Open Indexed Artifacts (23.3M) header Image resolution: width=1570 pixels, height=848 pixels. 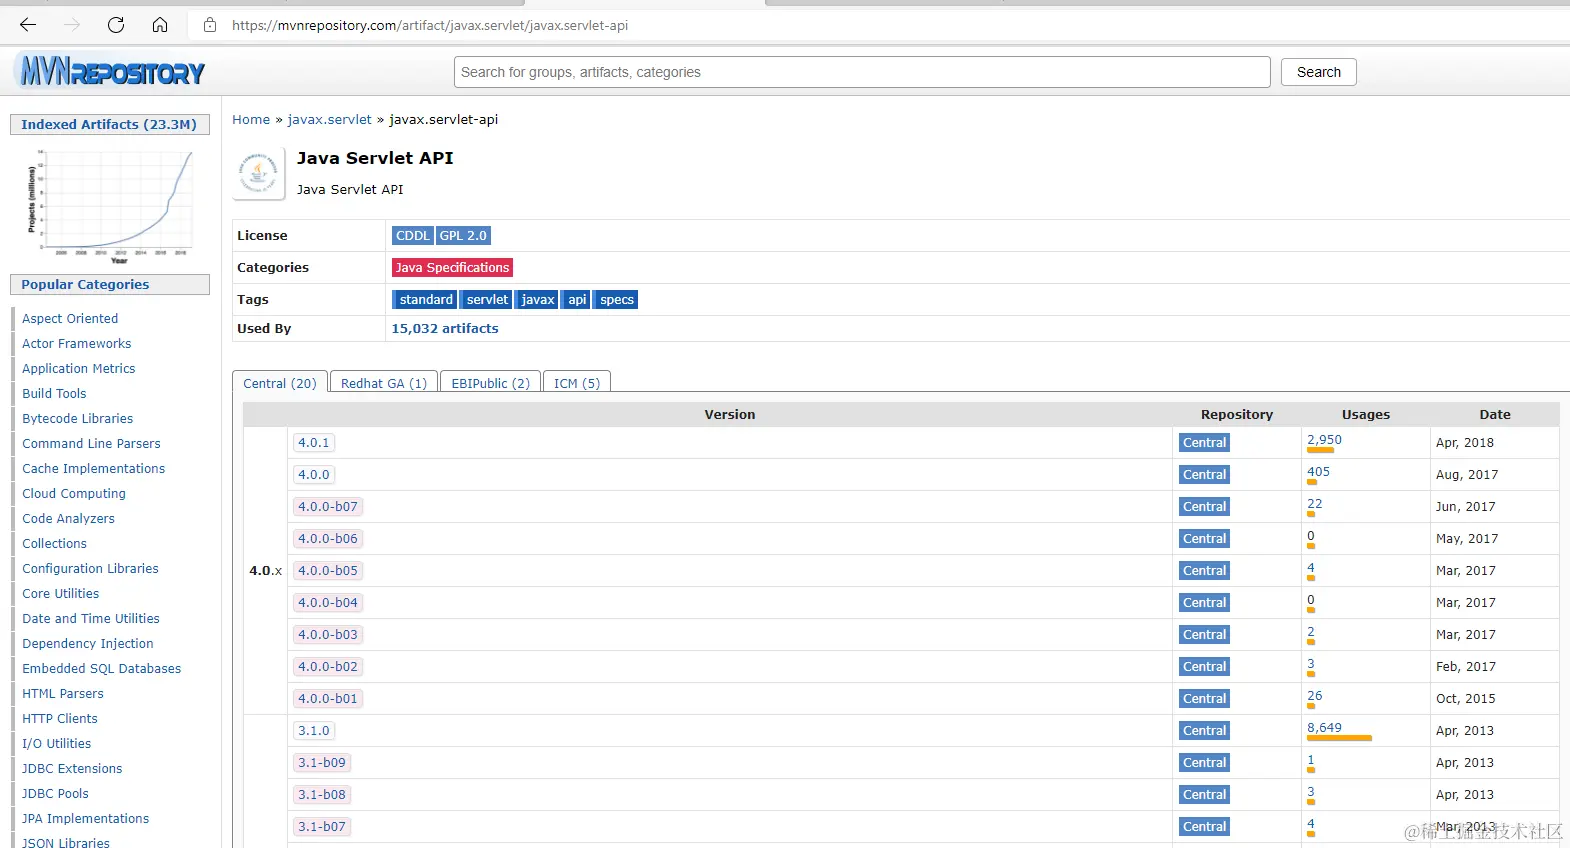tap(109, 125)
